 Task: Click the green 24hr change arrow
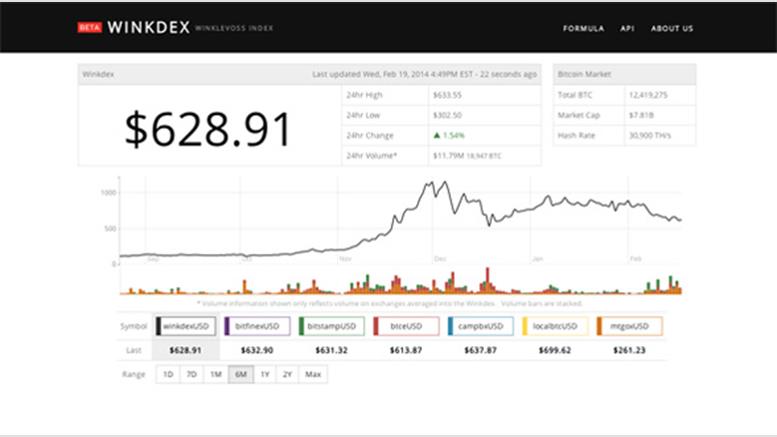point(437,135)
